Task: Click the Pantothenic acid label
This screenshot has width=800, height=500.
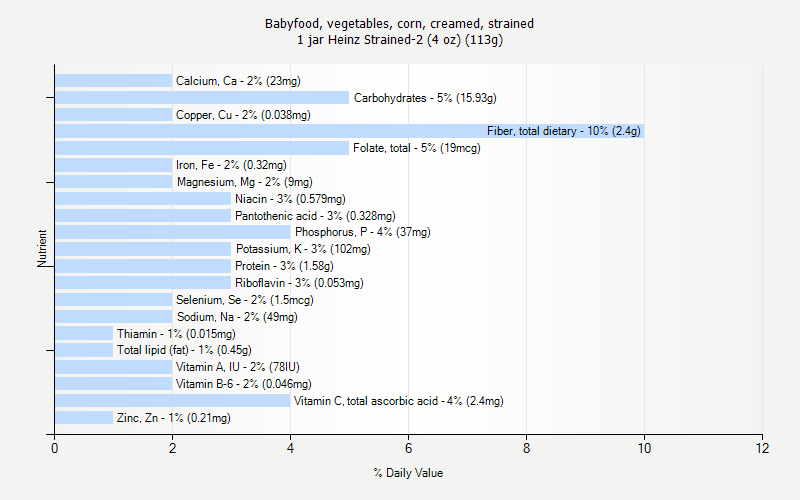Action: pyautogui.click(x=315, y=216)
